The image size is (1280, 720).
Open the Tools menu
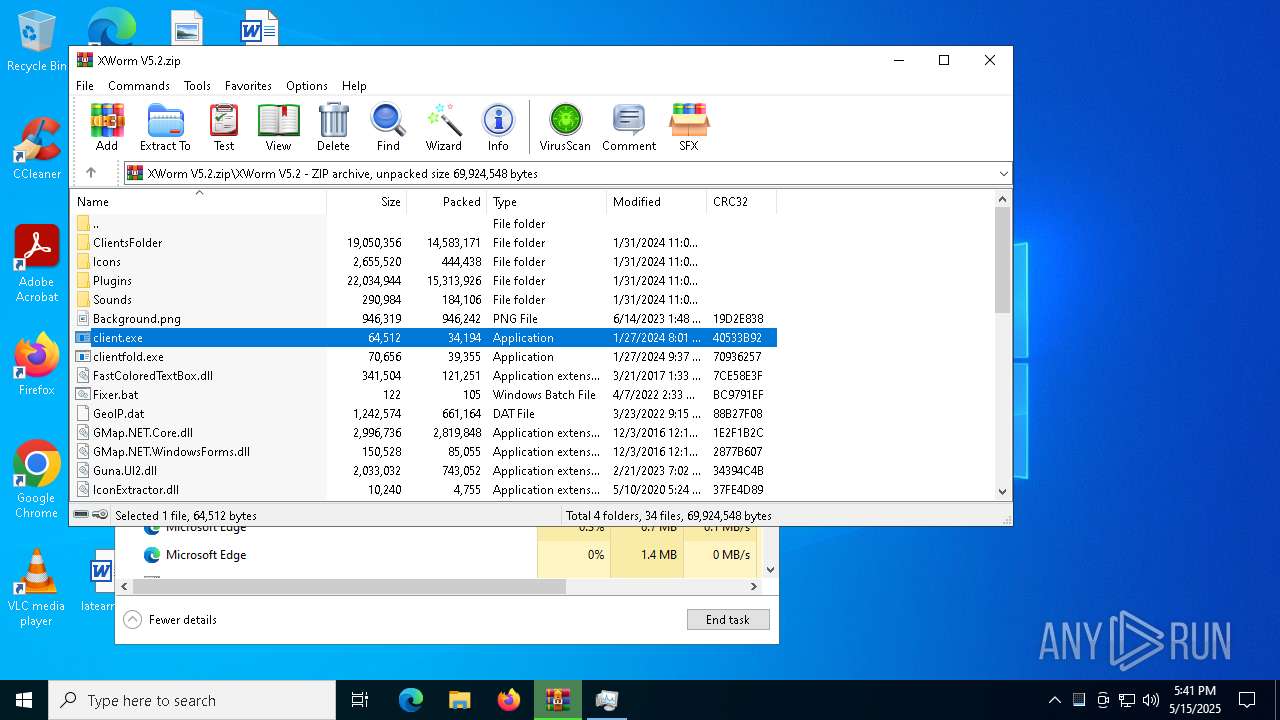(197, 86)
